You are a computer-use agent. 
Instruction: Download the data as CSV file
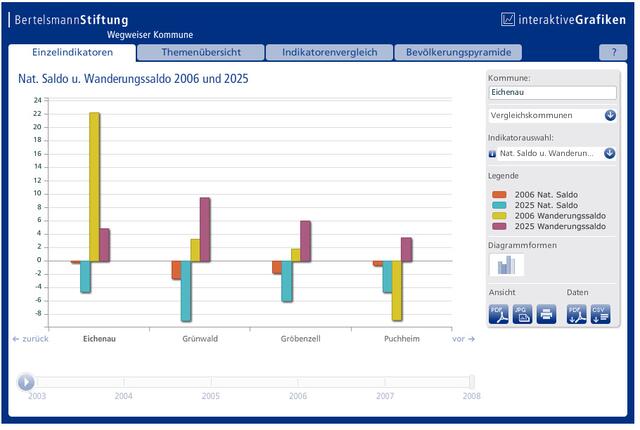tap(600, 314)
